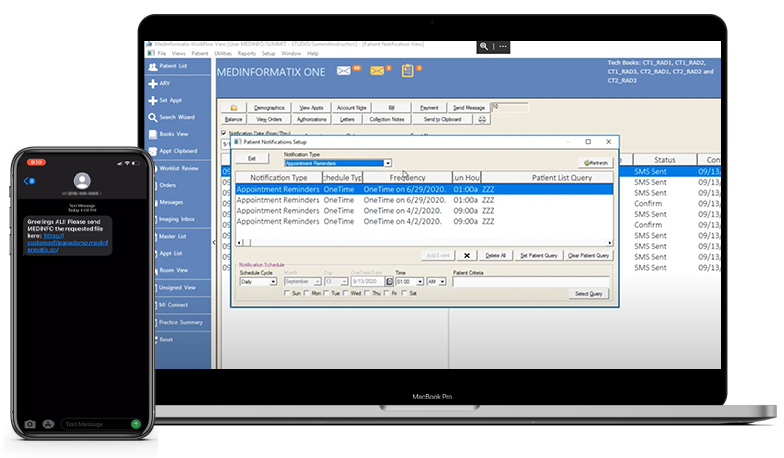The height and width of the screenshot is (458, 784).
Task: Open the Time dropdown
Action: point(420,282)
